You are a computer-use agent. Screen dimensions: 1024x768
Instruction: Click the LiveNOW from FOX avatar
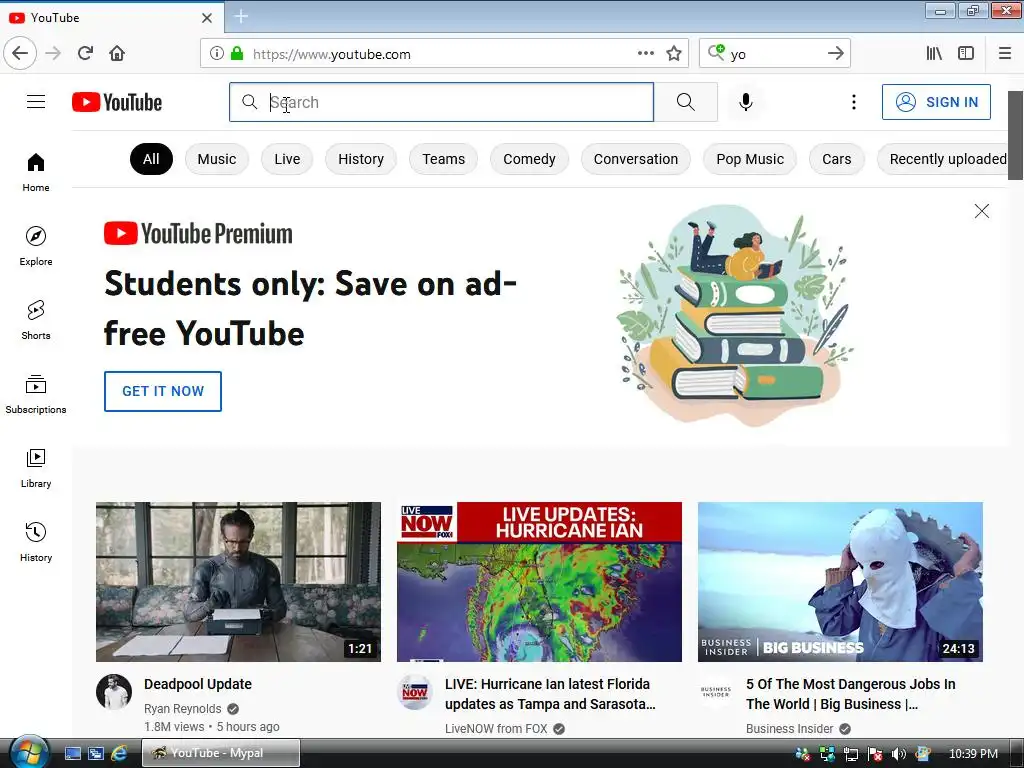415,692
